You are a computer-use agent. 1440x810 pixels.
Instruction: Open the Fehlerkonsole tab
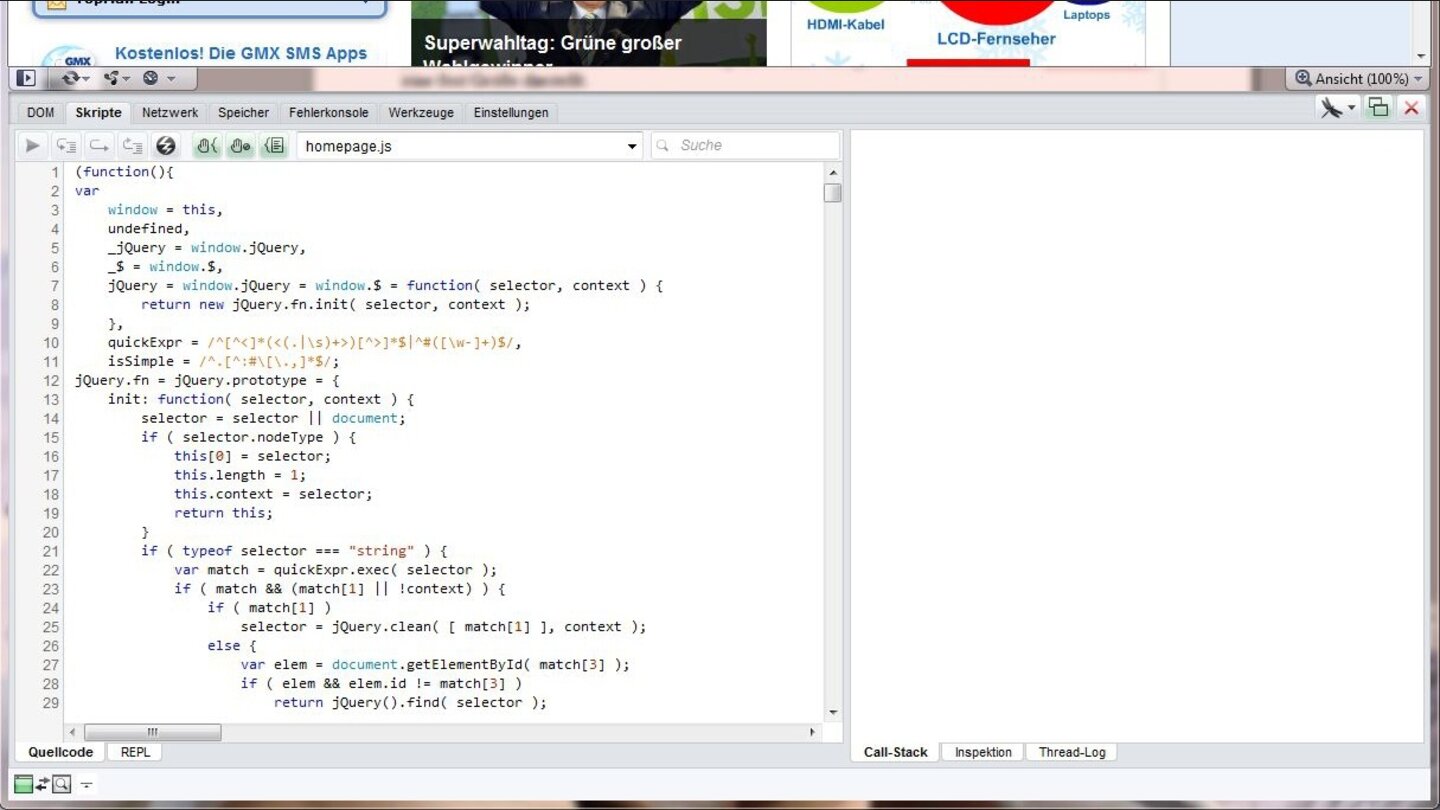[x=328, y=113]
